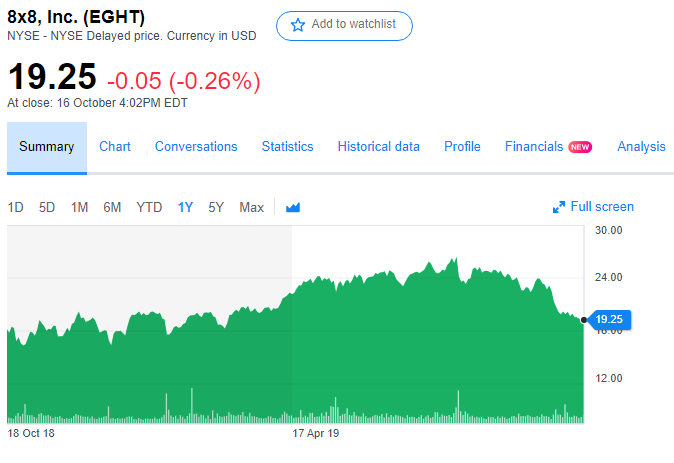Click the large 19.25 price quote
Image resolution: width=674 pixels, height=463 pixels.
(x=52, y=77)
